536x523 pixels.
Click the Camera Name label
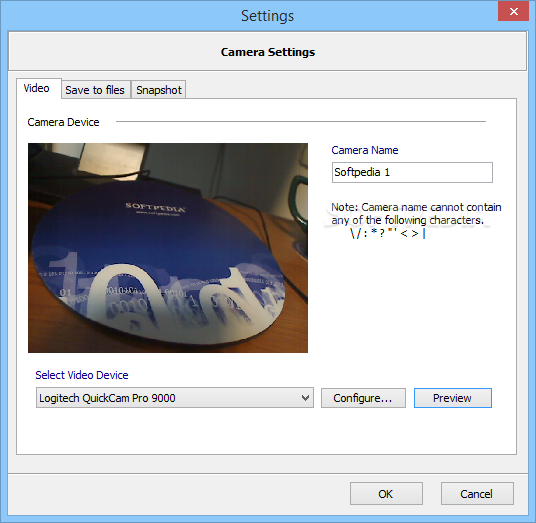(365, 150)
